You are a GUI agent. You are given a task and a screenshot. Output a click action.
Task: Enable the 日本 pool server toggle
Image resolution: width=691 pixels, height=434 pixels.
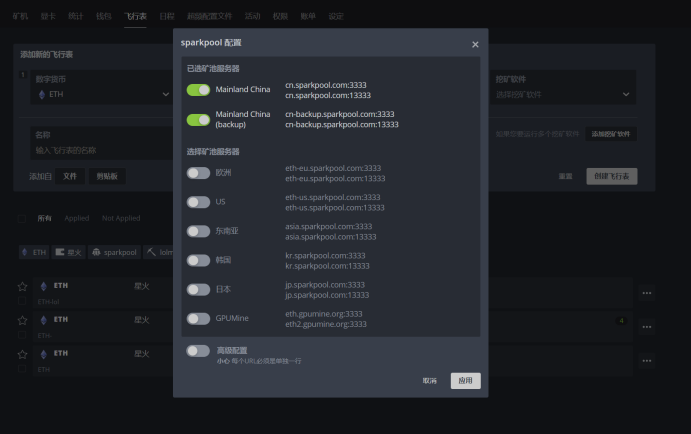tap(198, 289)
